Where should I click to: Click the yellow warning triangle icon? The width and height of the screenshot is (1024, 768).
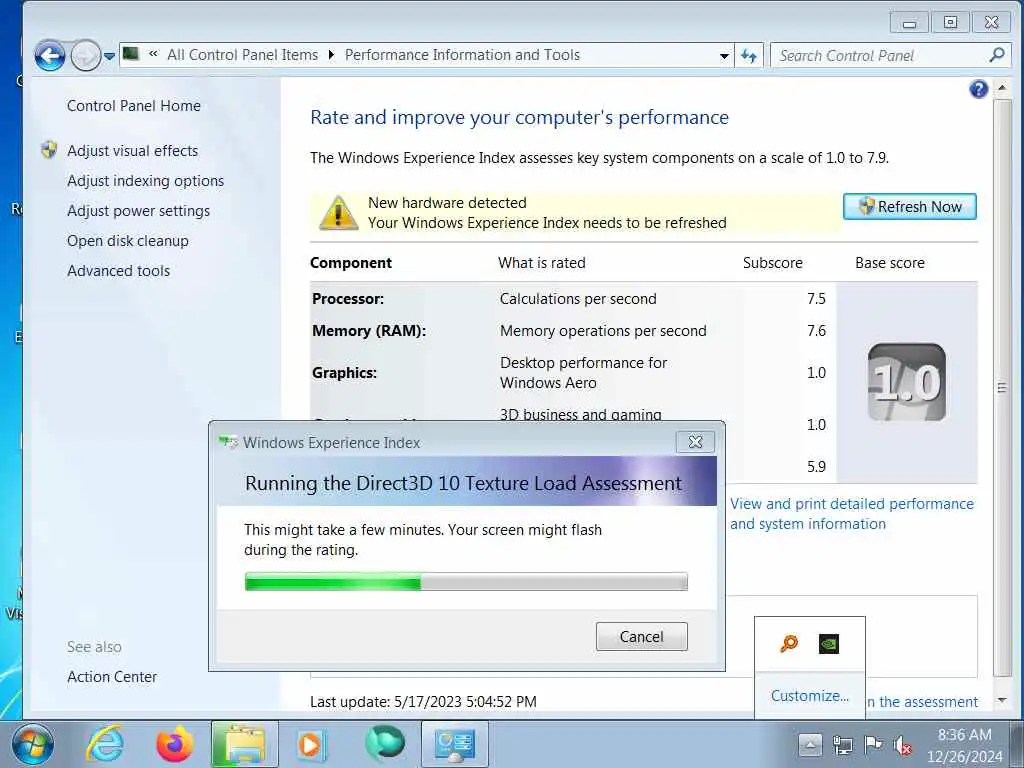(x=338, y=213)
